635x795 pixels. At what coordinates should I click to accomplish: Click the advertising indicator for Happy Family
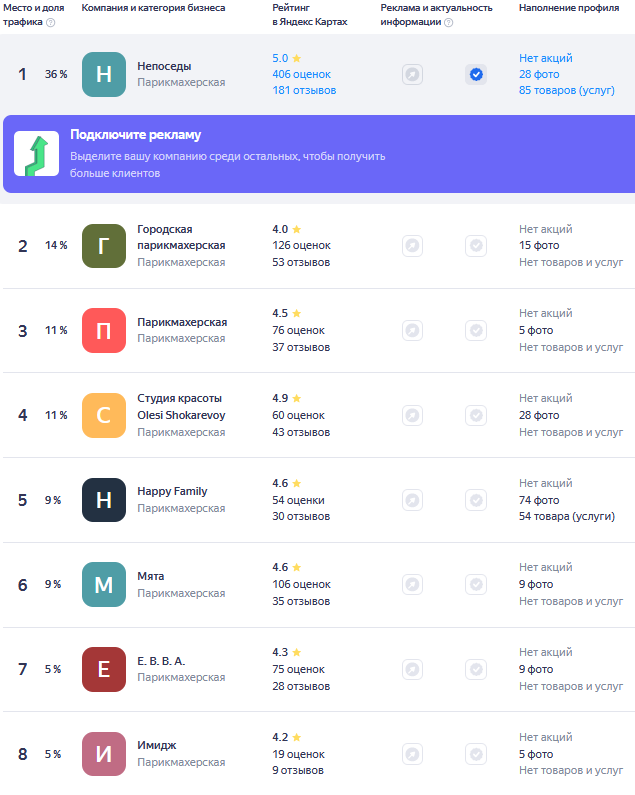pos(413,500)
